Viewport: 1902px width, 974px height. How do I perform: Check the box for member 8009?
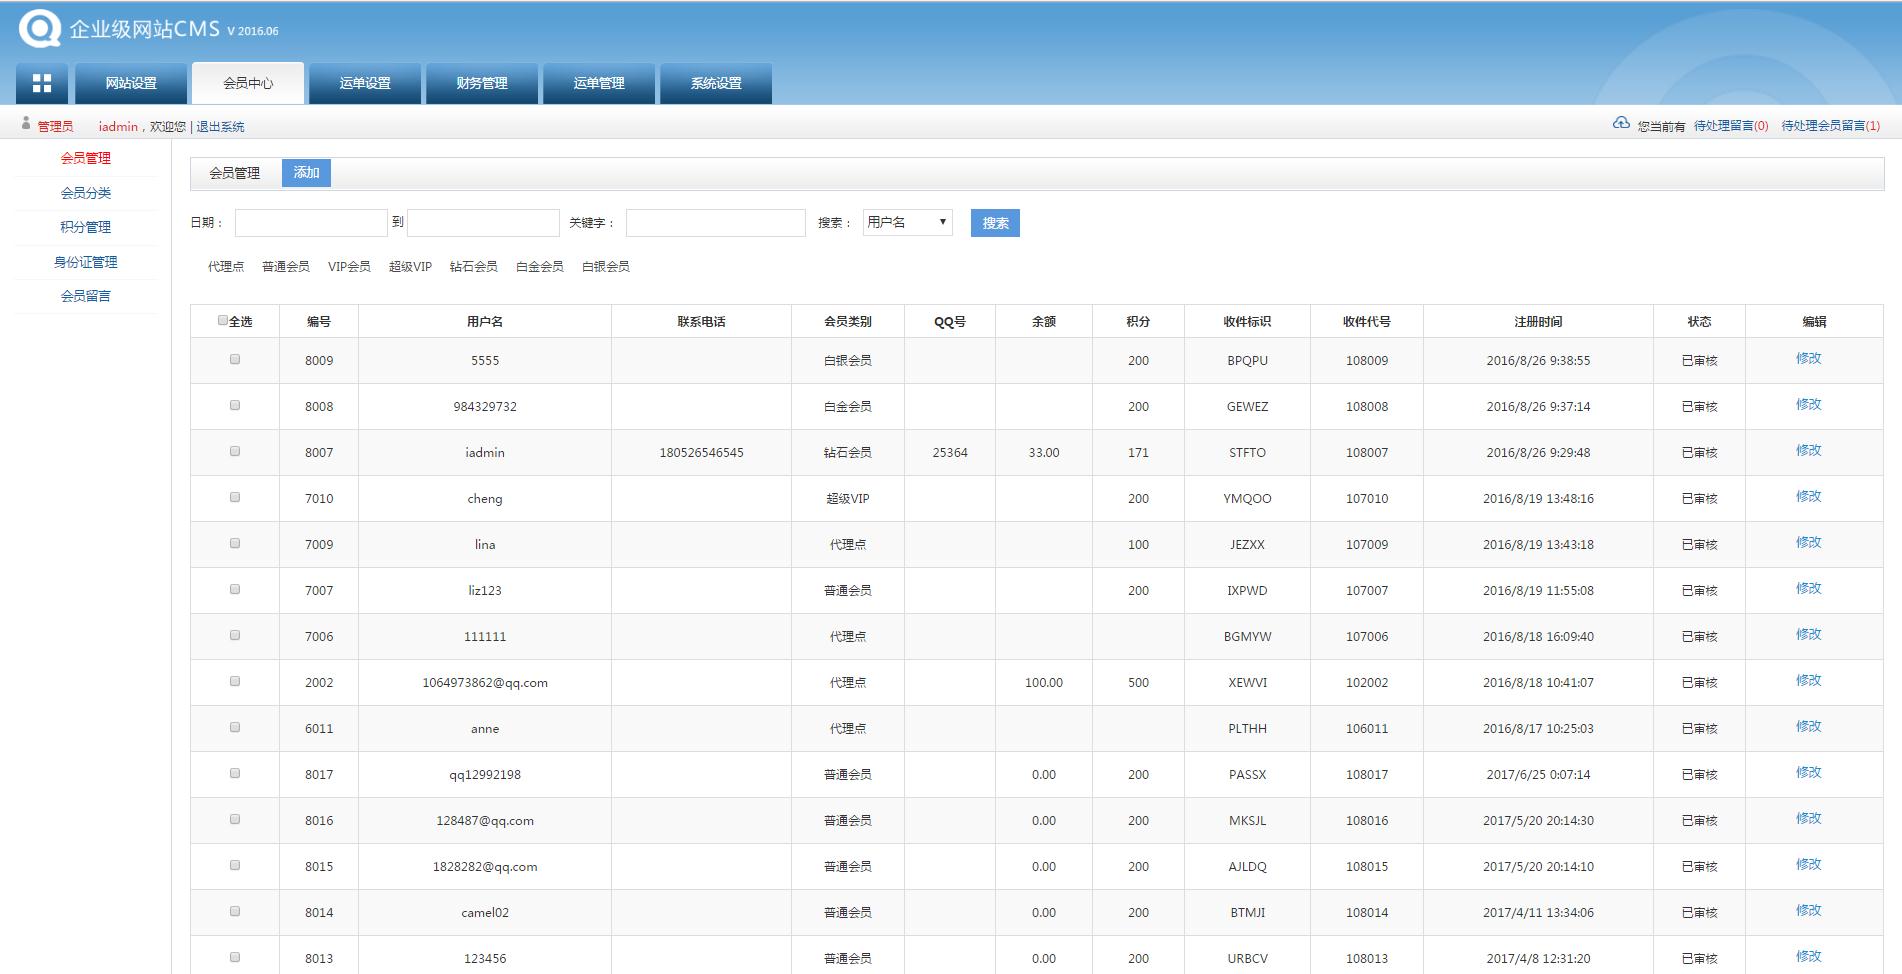[x=235, y=359]
